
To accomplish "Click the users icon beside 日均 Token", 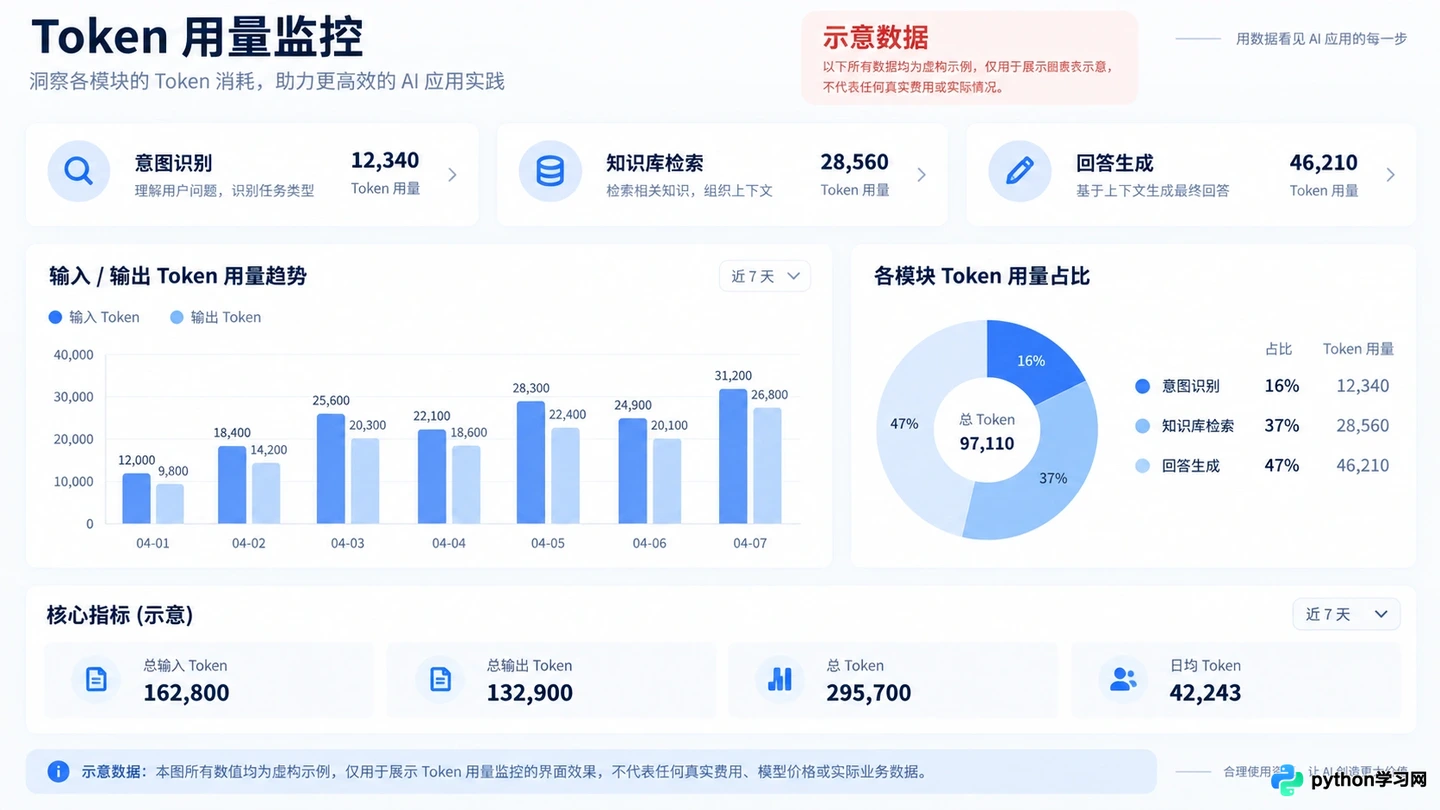I will 1123,680.
